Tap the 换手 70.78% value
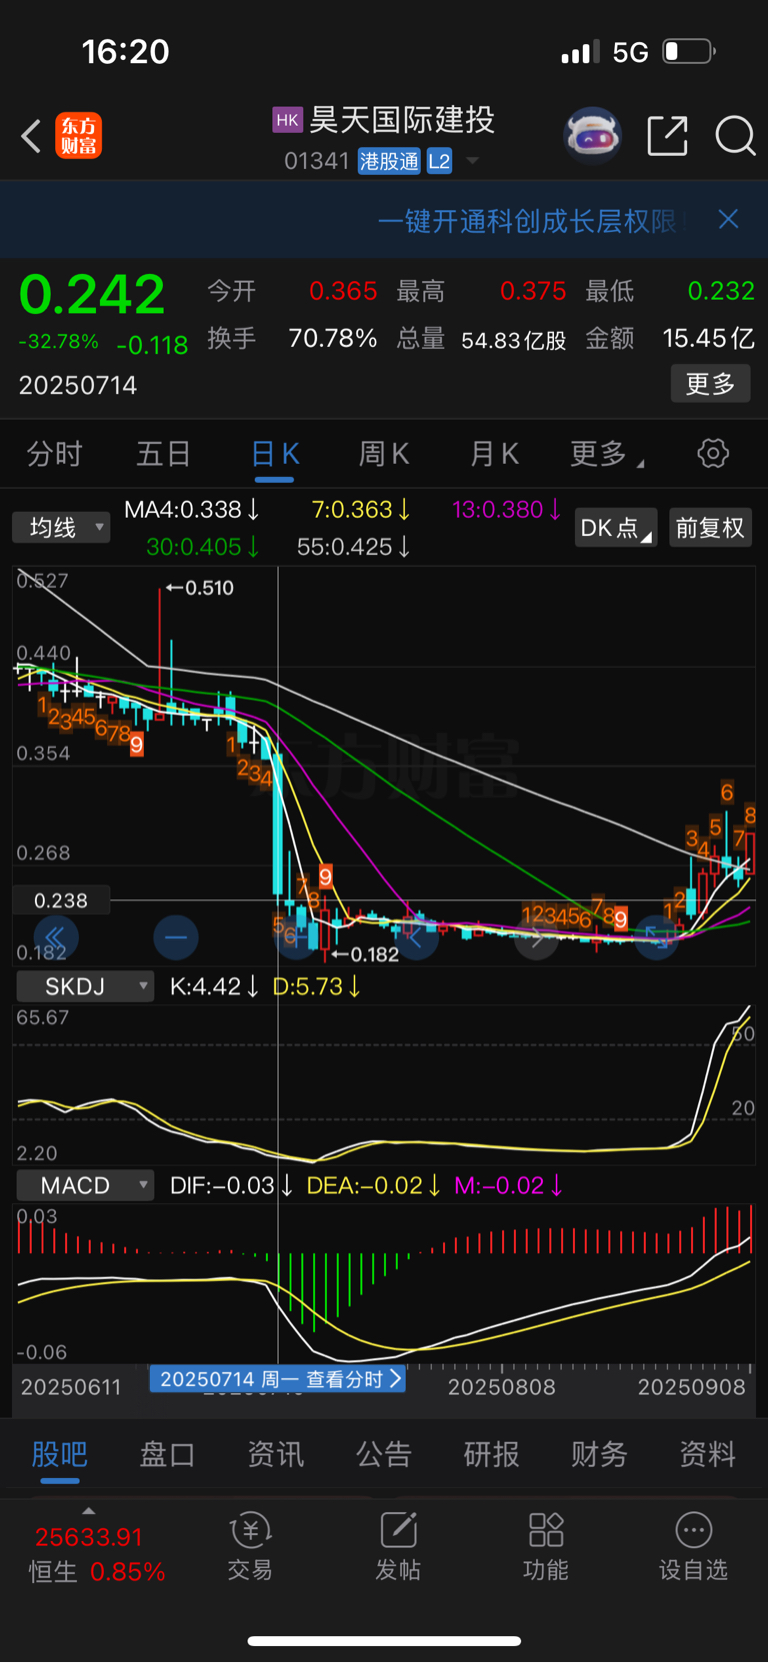 pyautogui.click(x=332, y=339)
